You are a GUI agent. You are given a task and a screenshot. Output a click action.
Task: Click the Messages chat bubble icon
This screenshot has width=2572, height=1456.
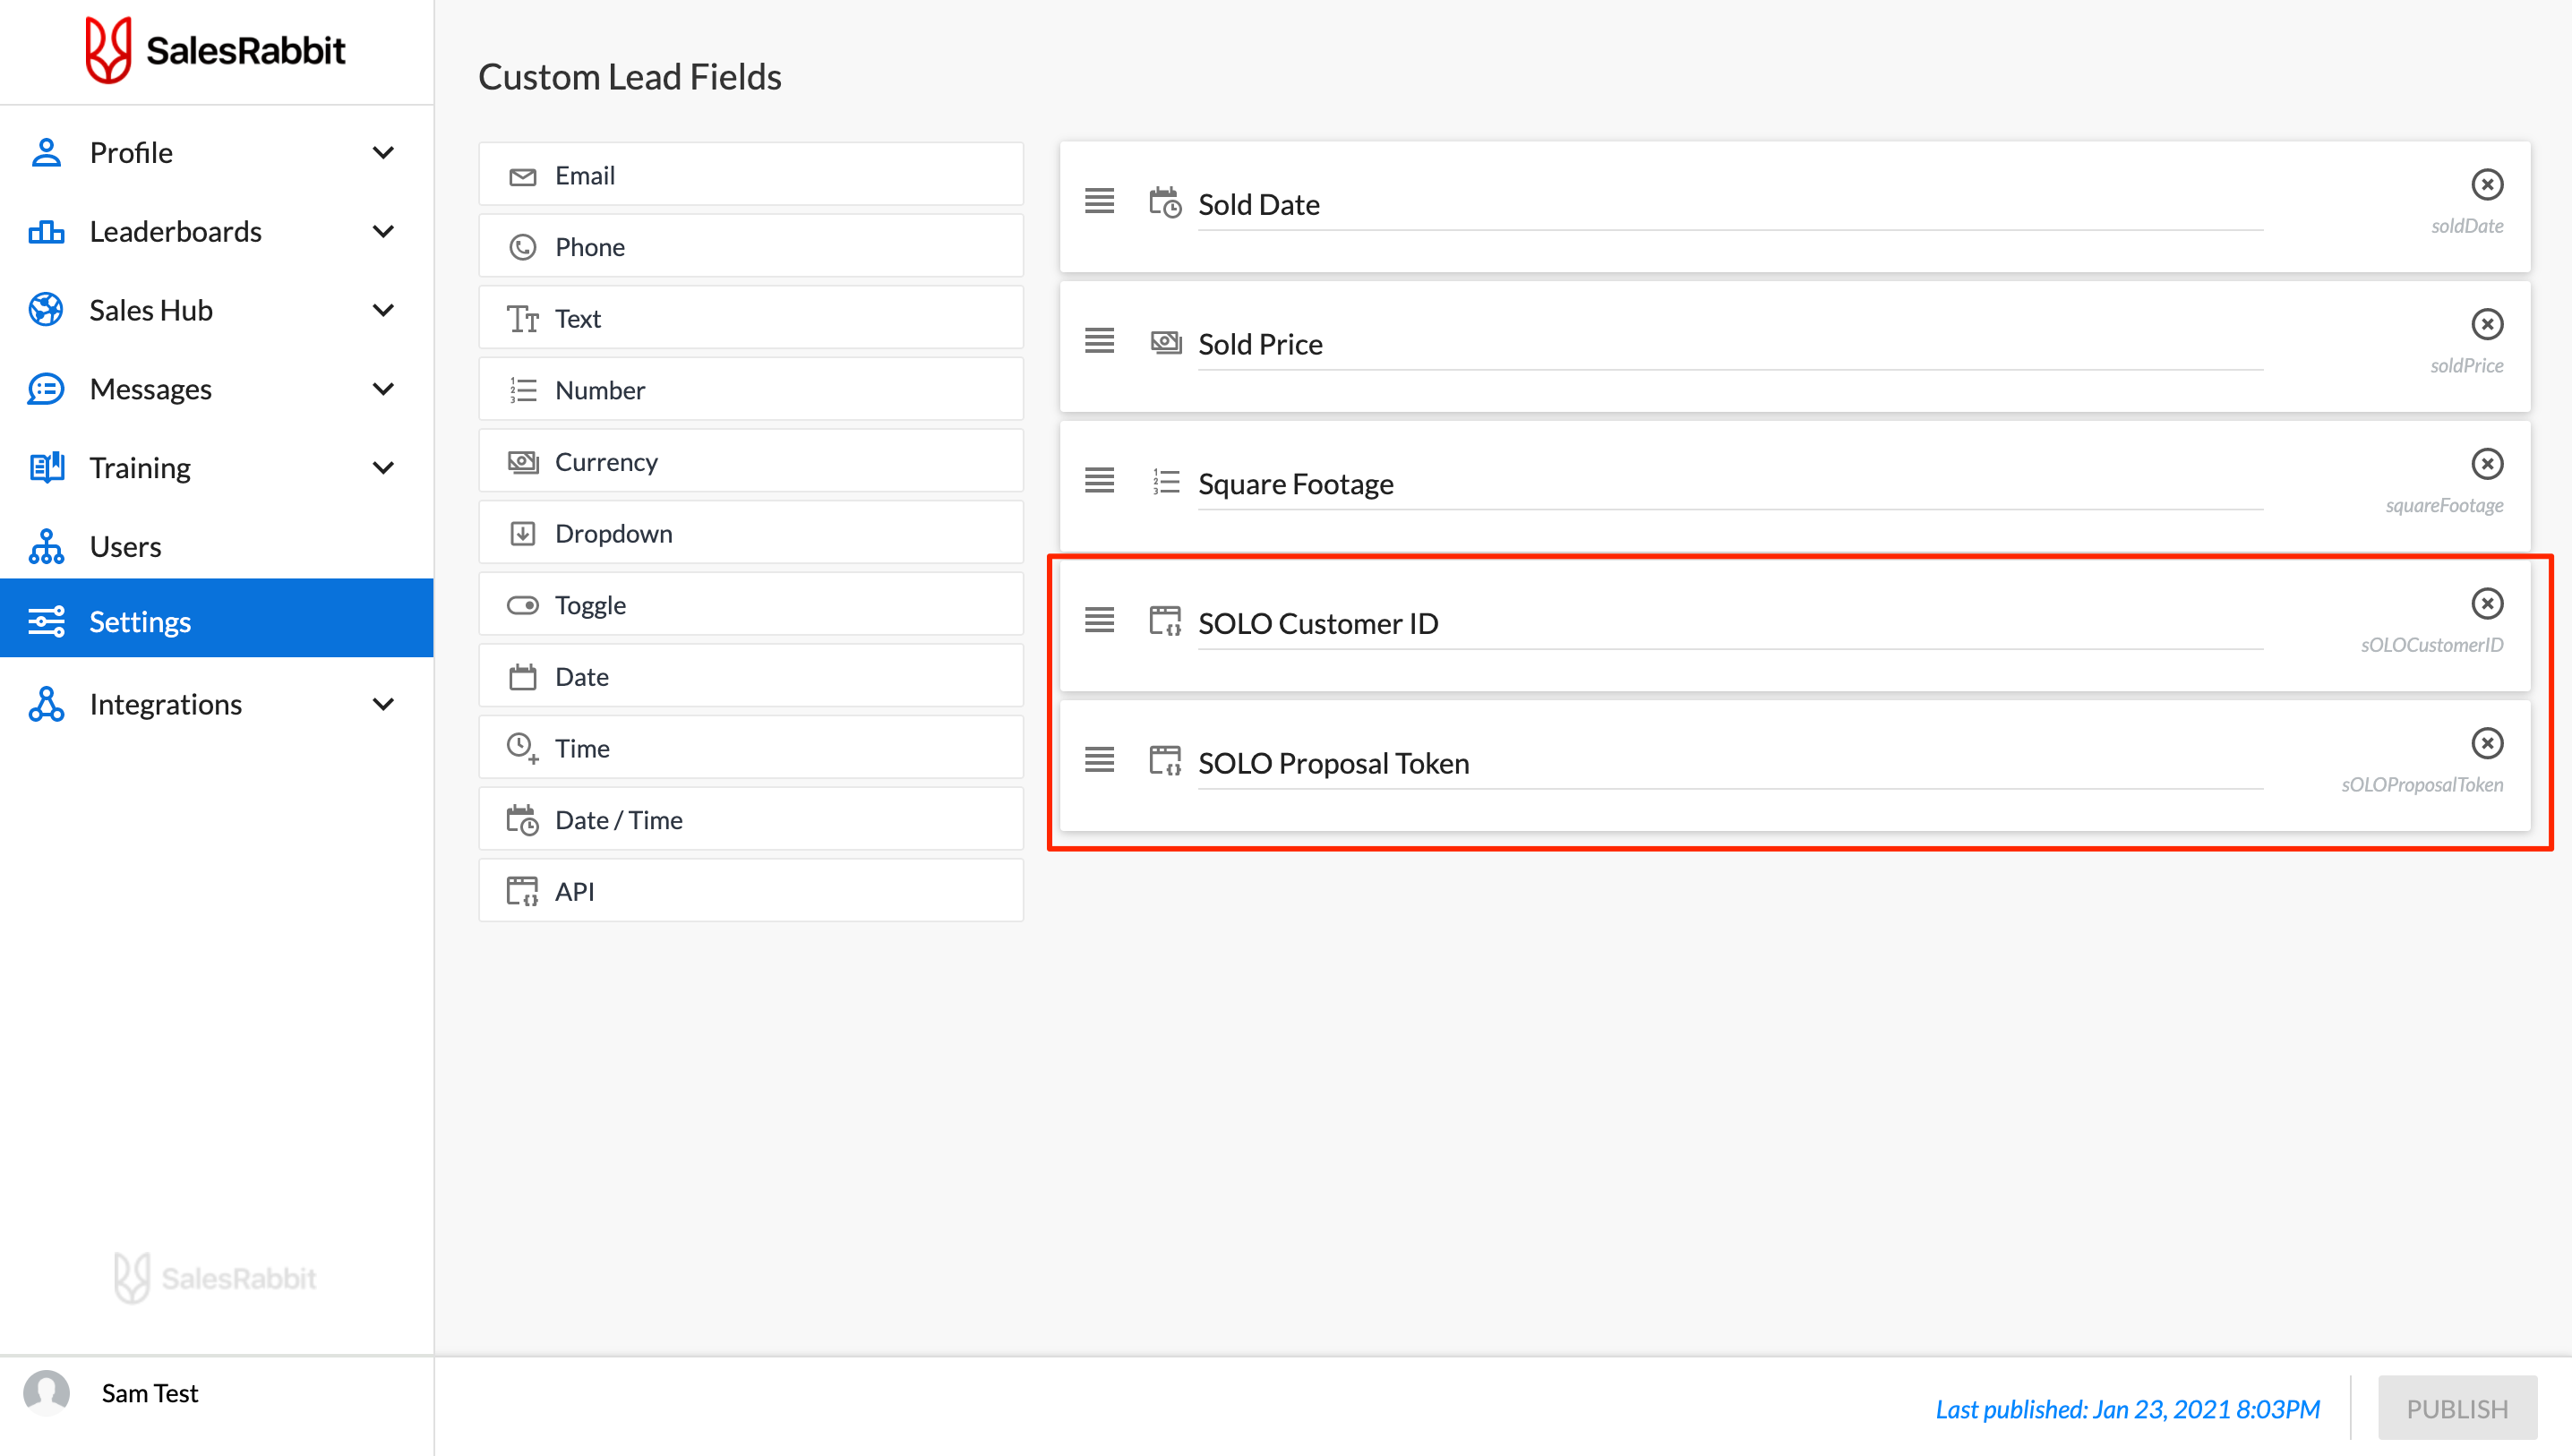point(46,389)
